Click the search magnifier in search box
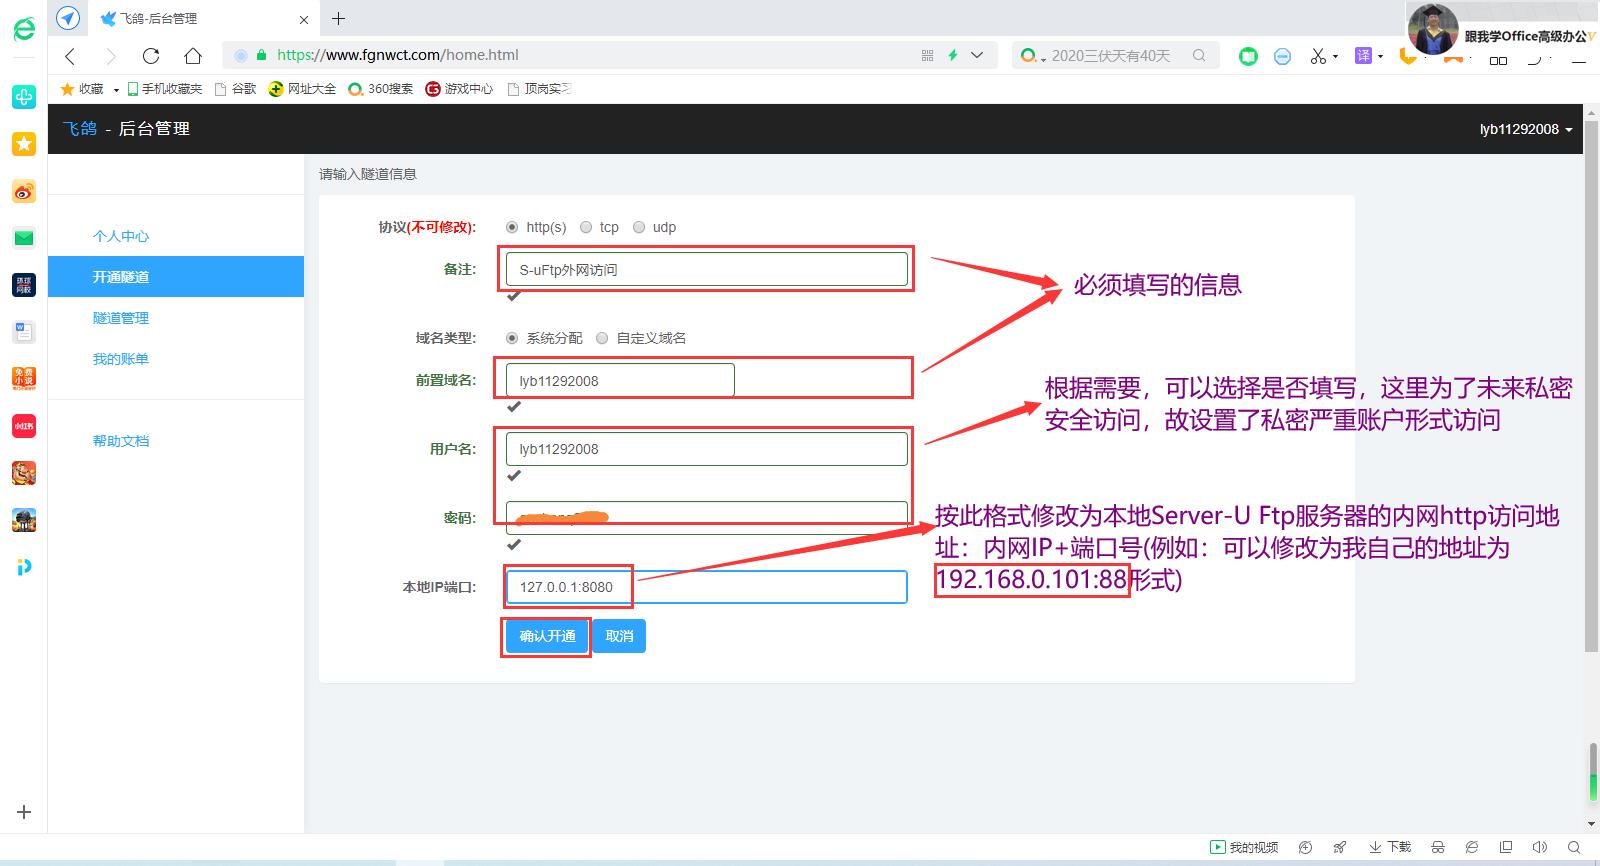This screenshot has height=866, width=1600. point(1199,56)
